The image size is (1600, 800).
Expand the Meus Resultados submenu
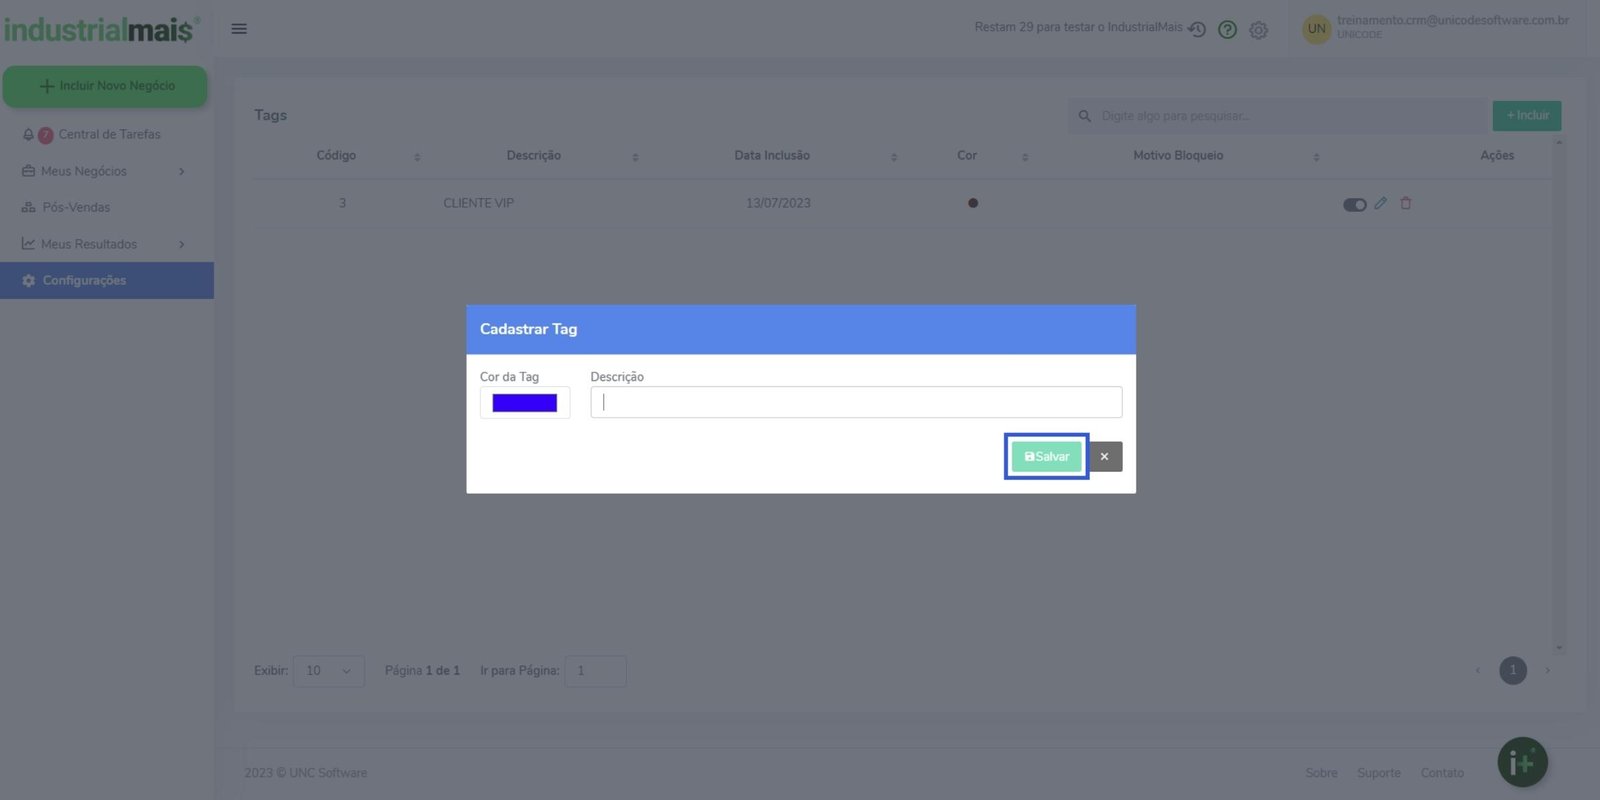[x=181, y=245]
